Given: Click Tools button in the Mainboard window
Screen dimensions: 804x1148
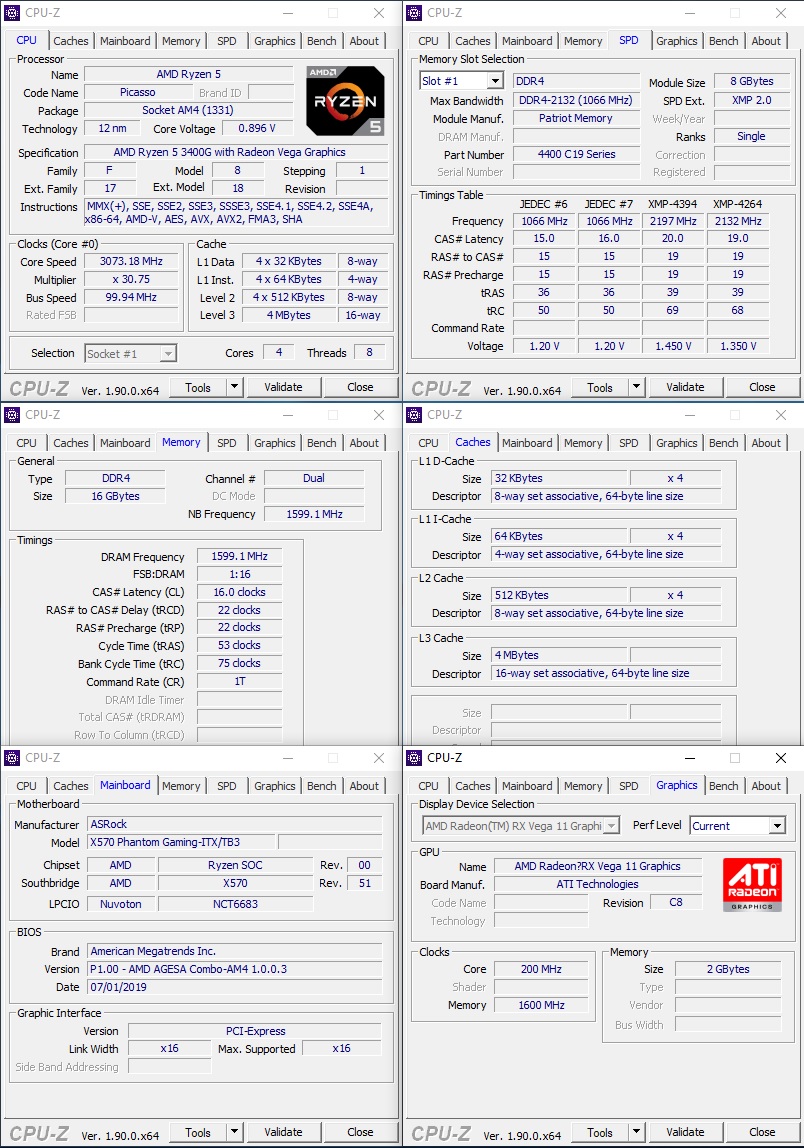Looking at the screenshot, I should [198, 1132].
